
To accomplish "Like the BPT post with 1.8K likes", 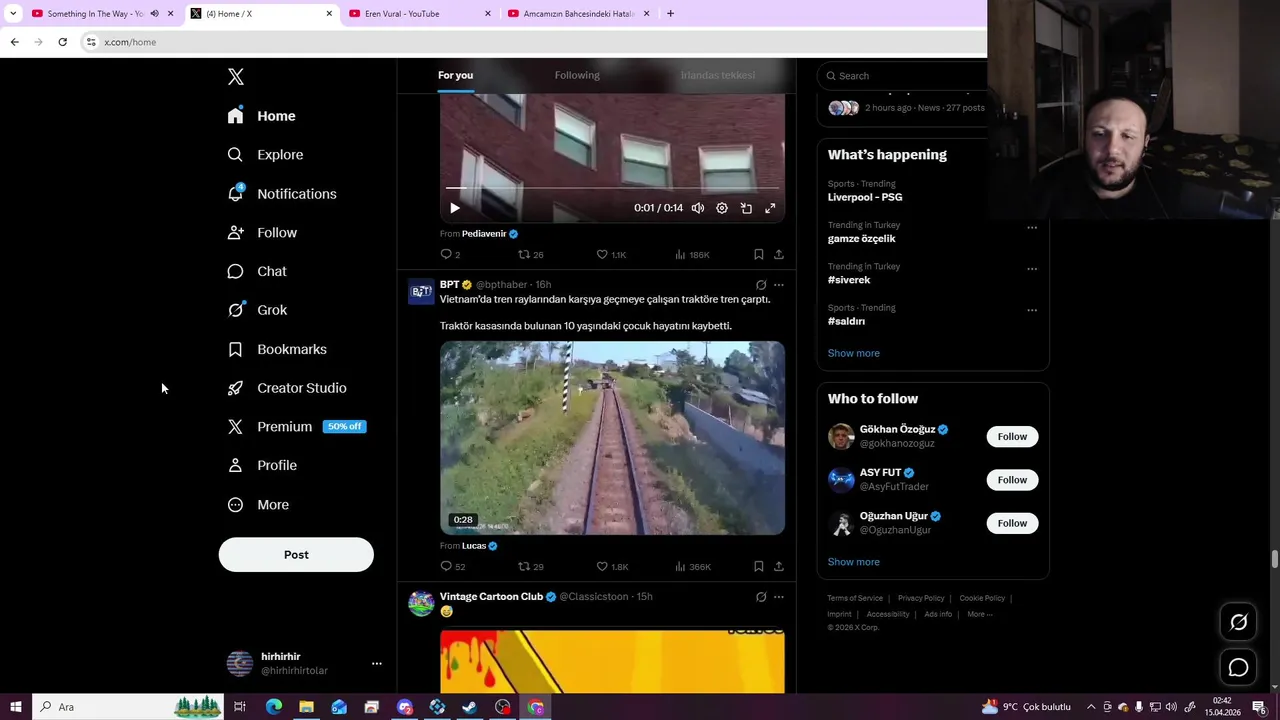I will click(x=612, y=567).
